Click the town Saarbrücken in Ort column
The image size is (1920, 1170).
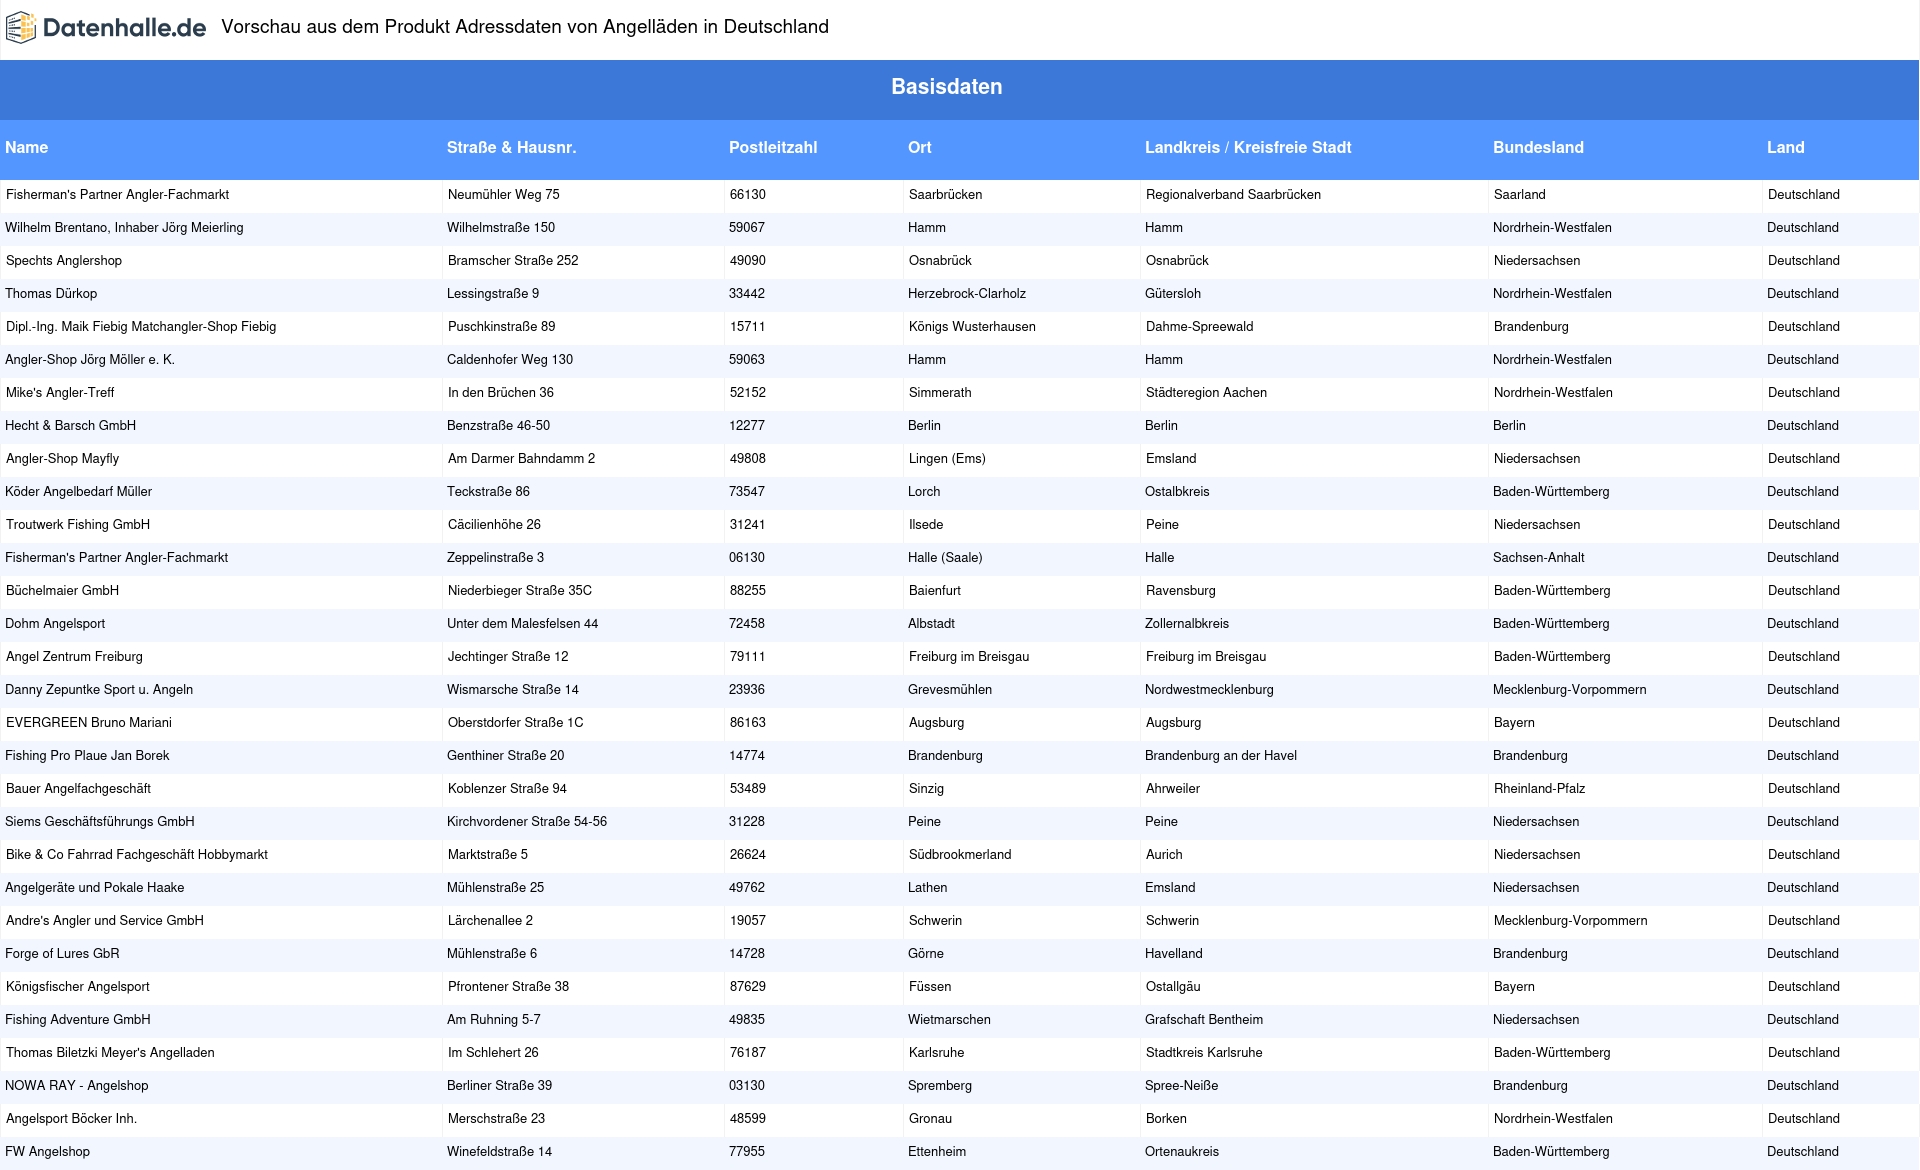point(946,195)
